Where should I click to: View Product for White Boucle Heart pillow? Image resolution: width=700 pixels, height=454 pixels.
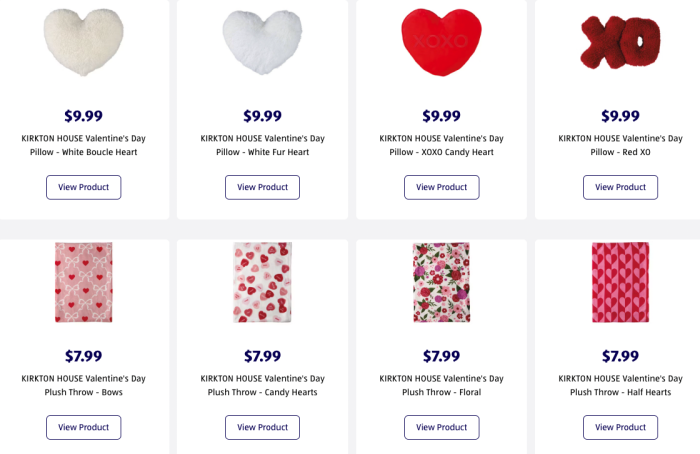click(x=83, y=187)
